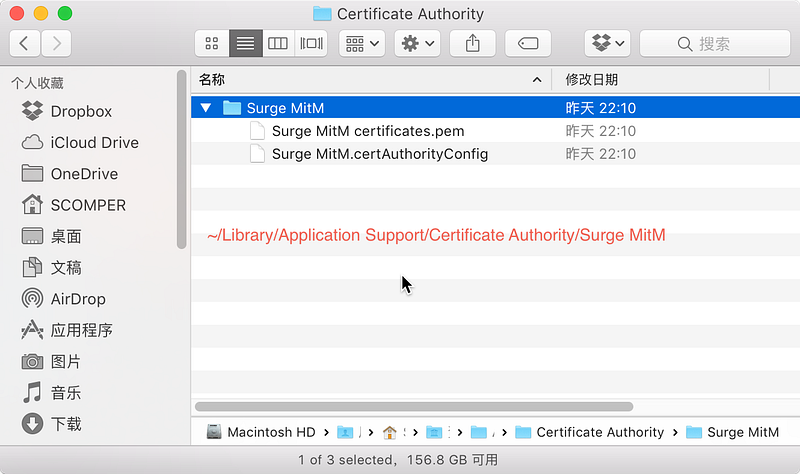
Task: Open iCloud Drive in the sidebar
Action: click(80, 142)
